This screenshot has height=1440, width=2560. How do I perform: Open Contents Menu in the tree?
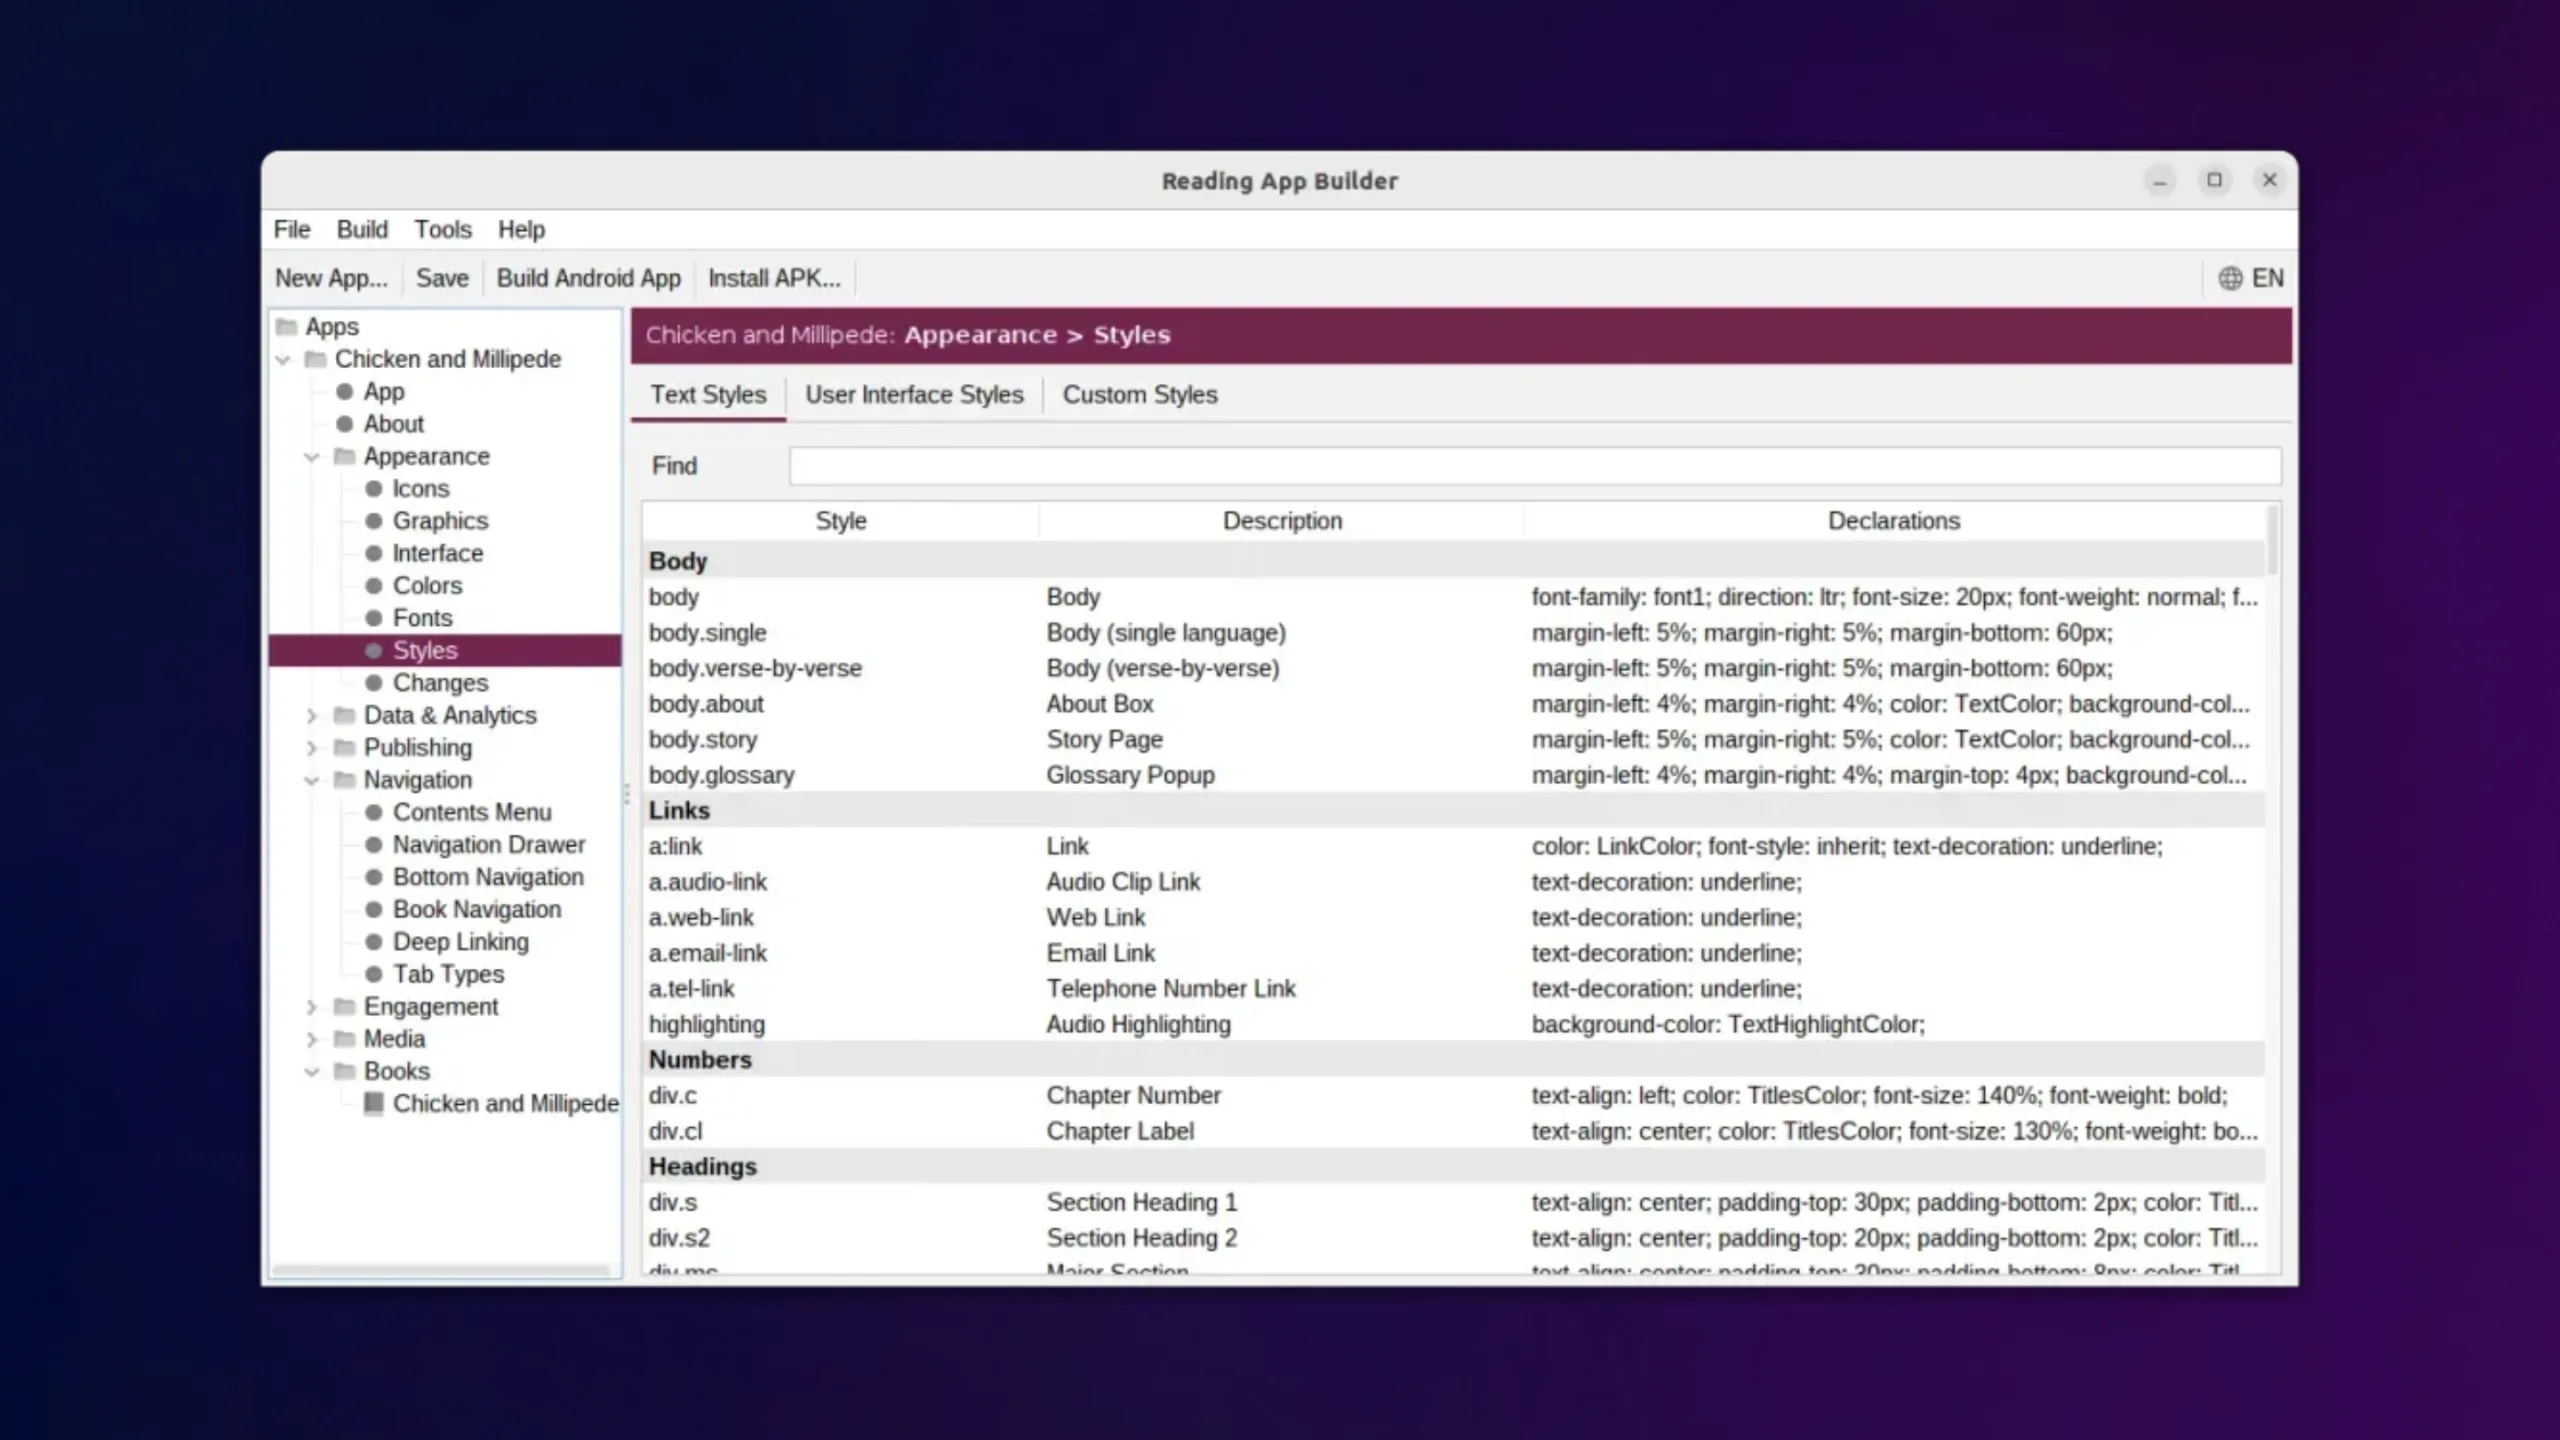[x=472, y=812]
